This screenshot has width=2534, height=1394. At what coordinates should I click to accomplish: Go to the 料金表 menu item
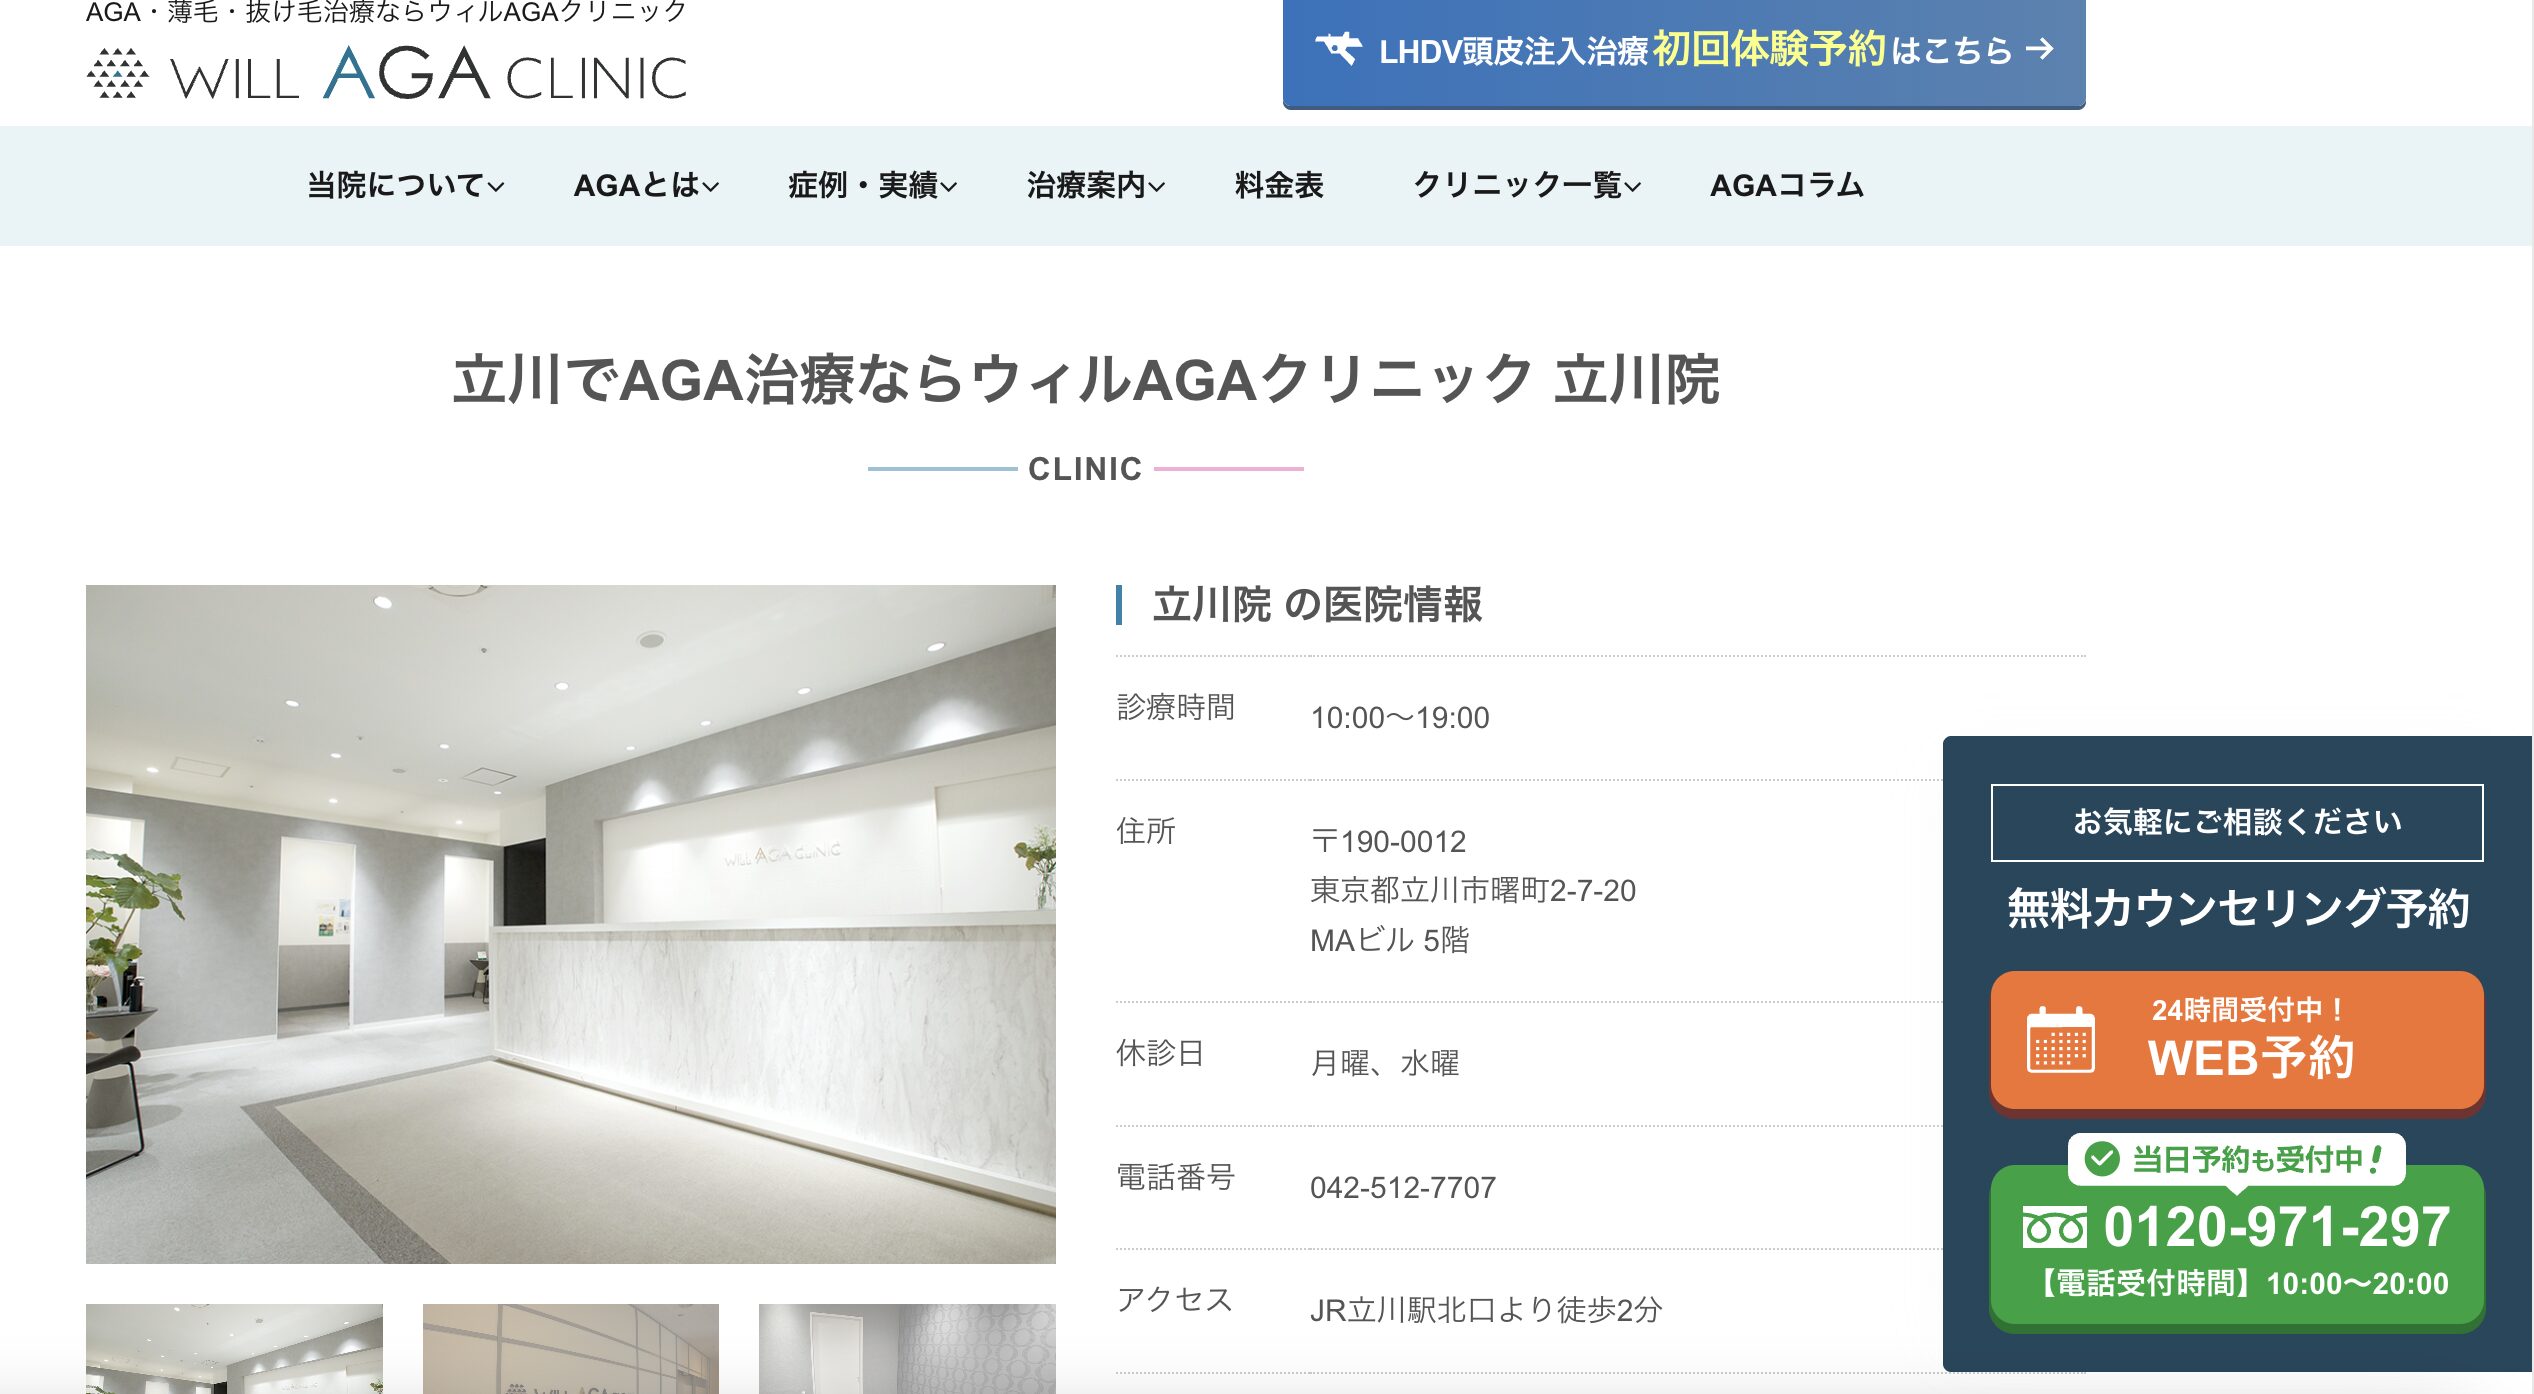(1279, 185)
